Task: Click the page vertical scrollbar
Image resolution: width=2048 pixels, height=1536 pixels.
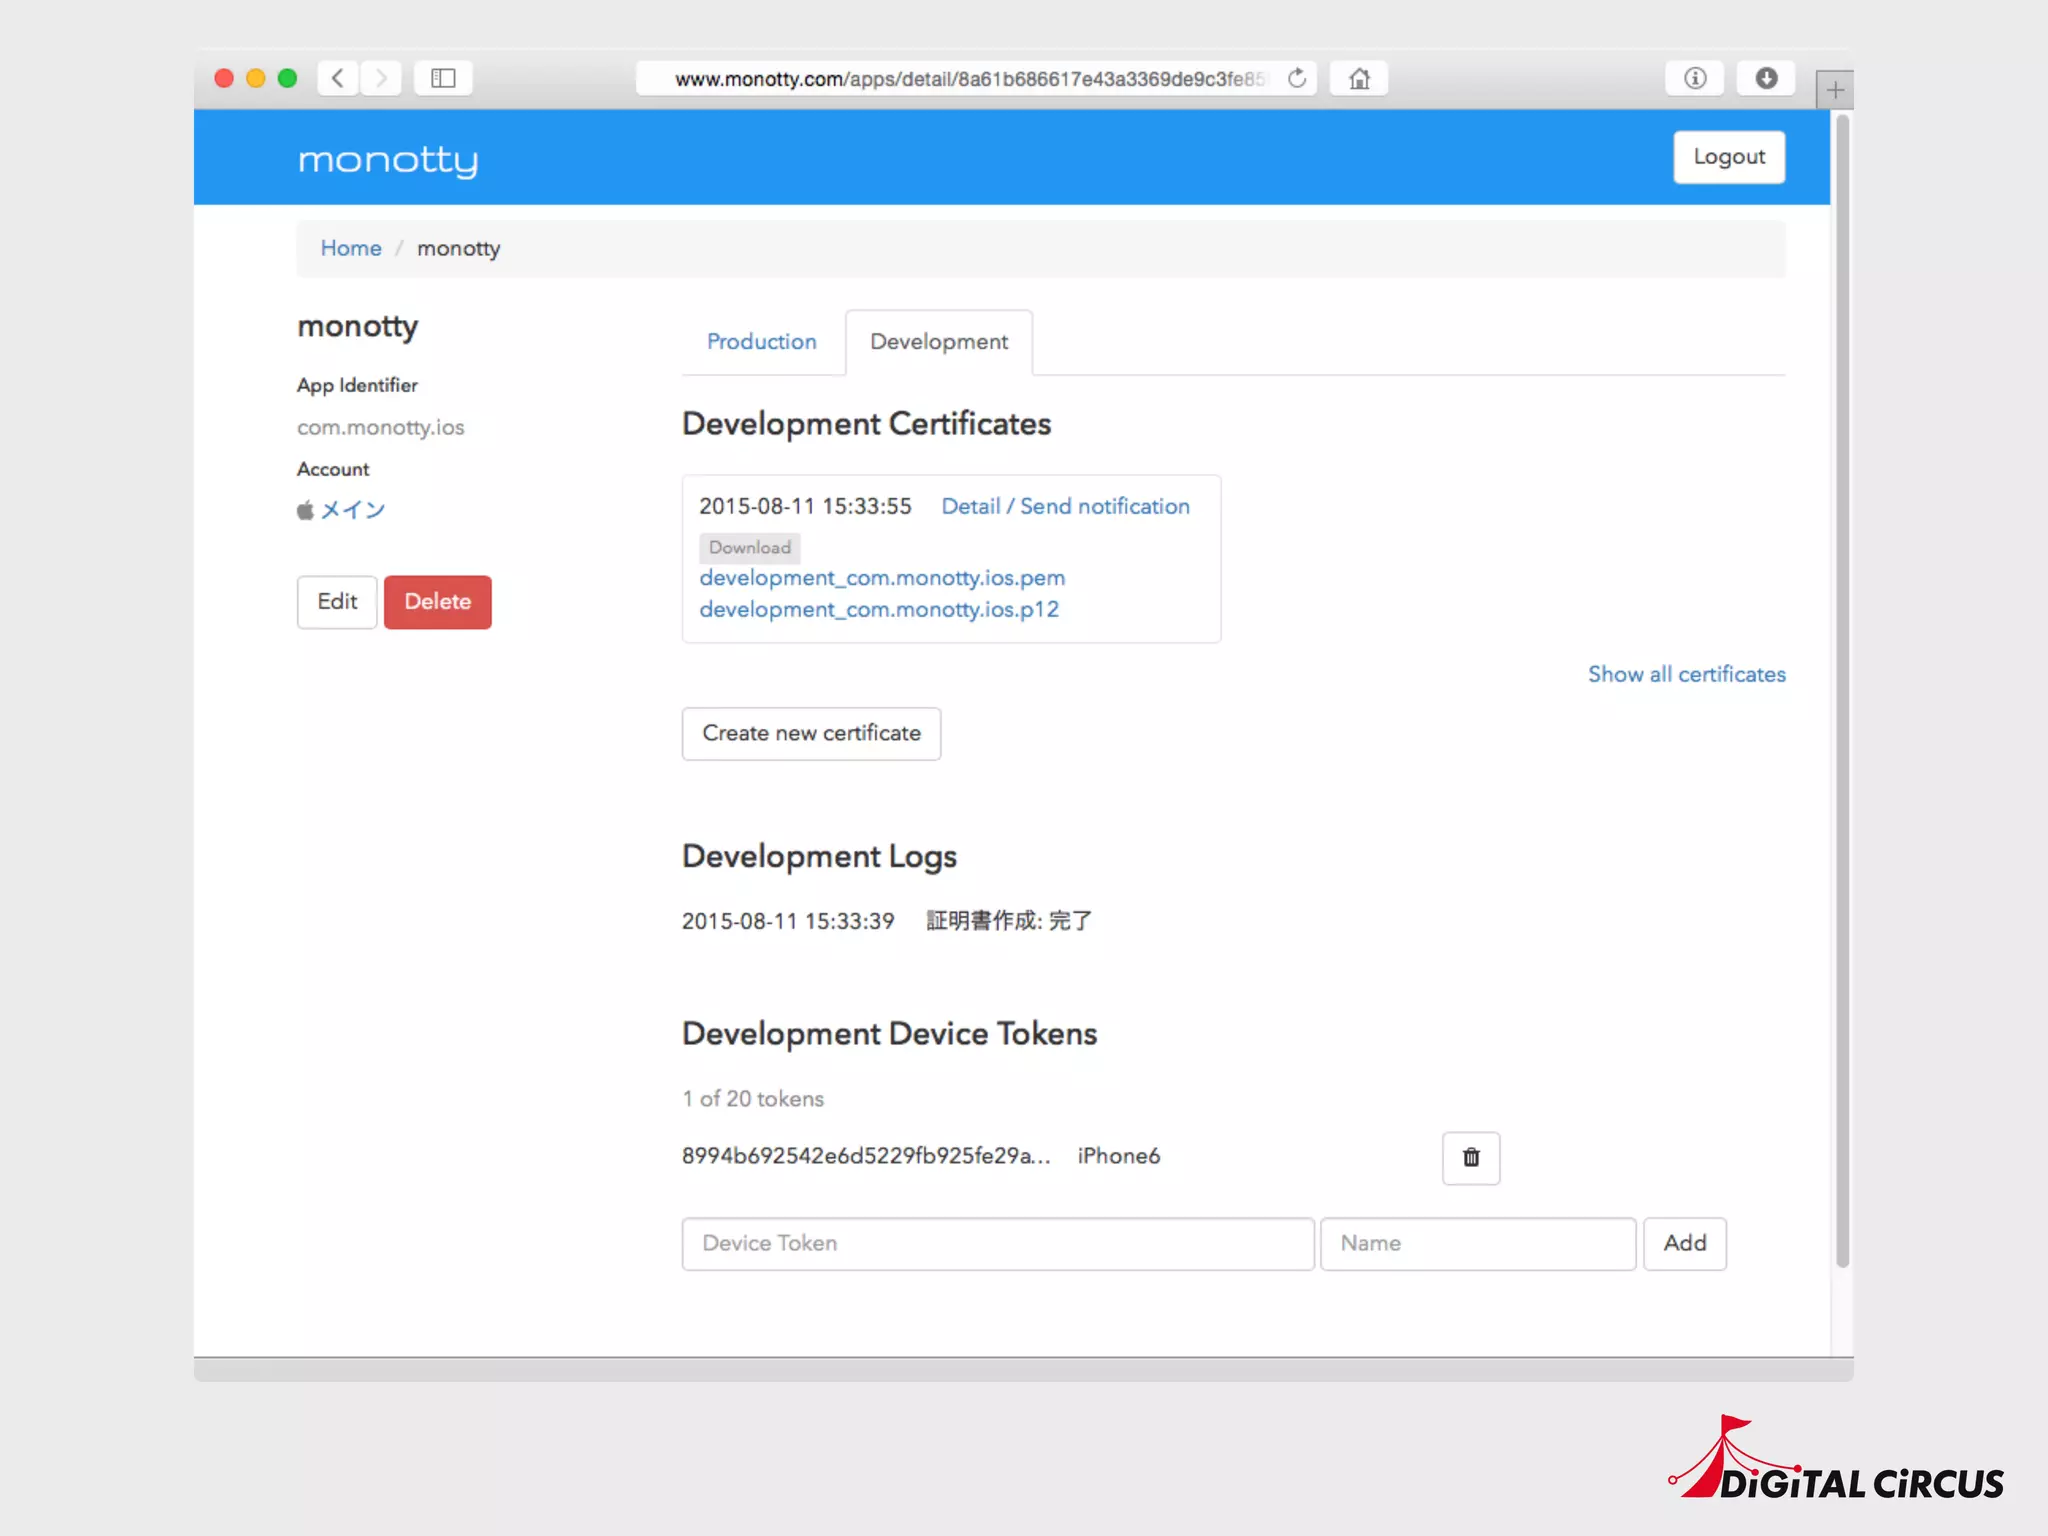Action: coord(1842,690)
